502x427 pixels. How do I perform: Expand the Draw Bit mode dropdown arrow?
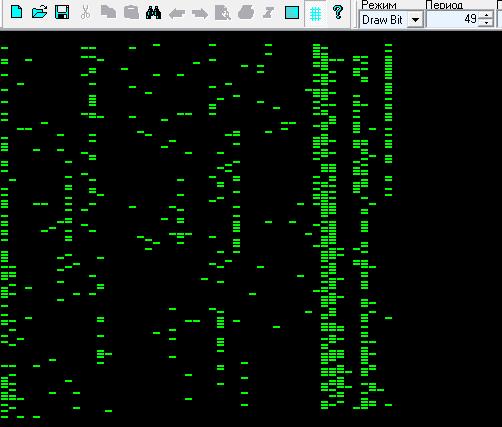point(415,20)
